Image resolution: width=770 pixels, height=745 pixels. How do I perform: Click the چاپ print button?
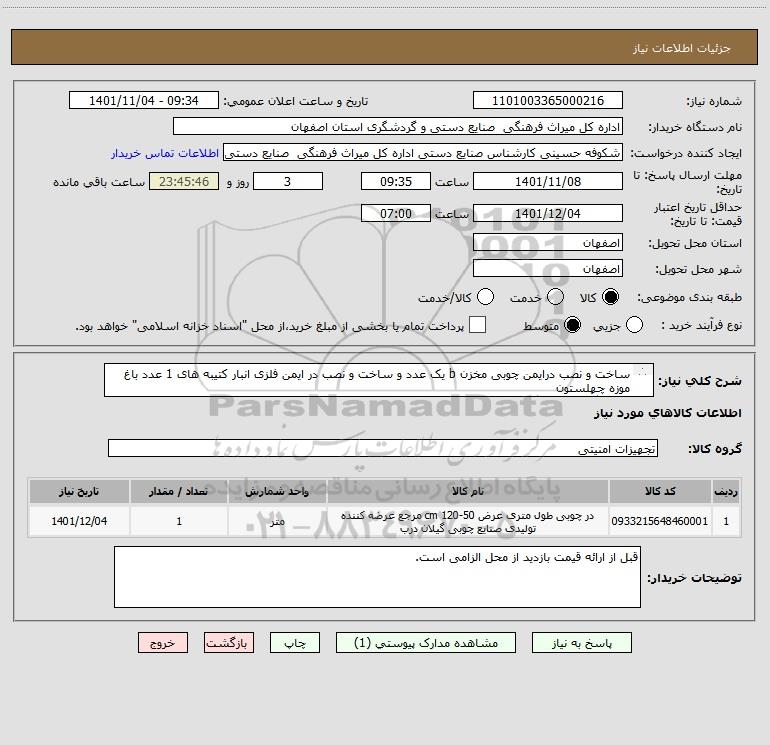(x=295, y=643)
